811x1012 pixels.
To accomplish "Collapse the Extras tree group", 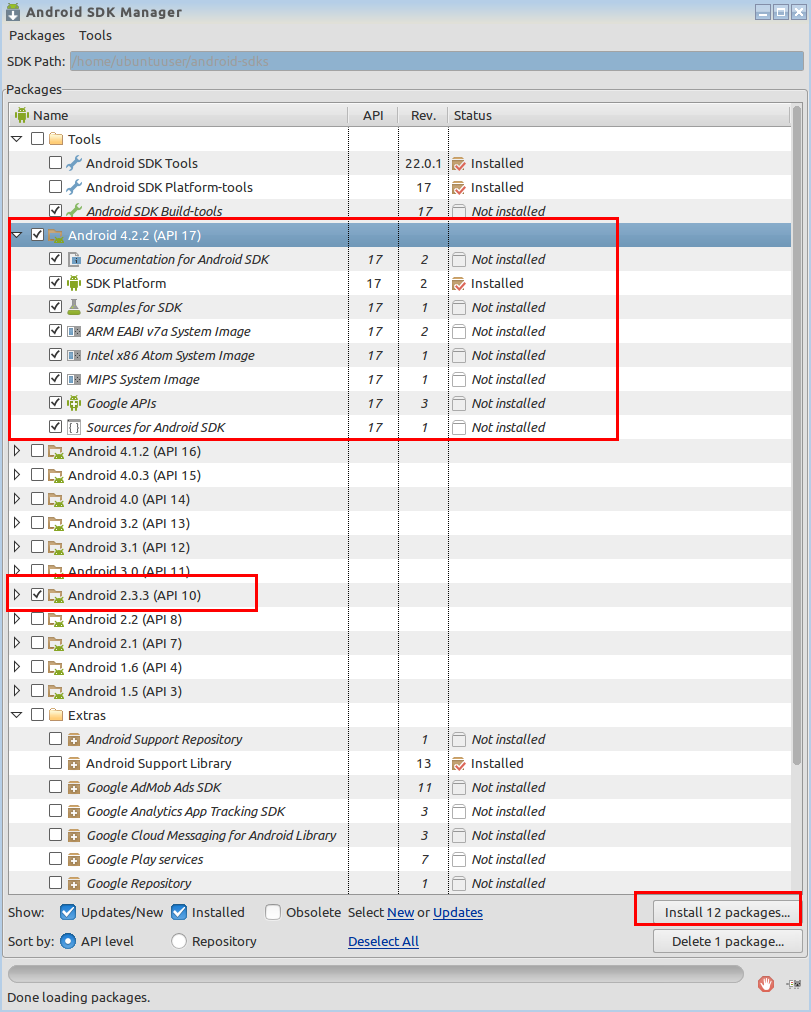I will (17, 715).
